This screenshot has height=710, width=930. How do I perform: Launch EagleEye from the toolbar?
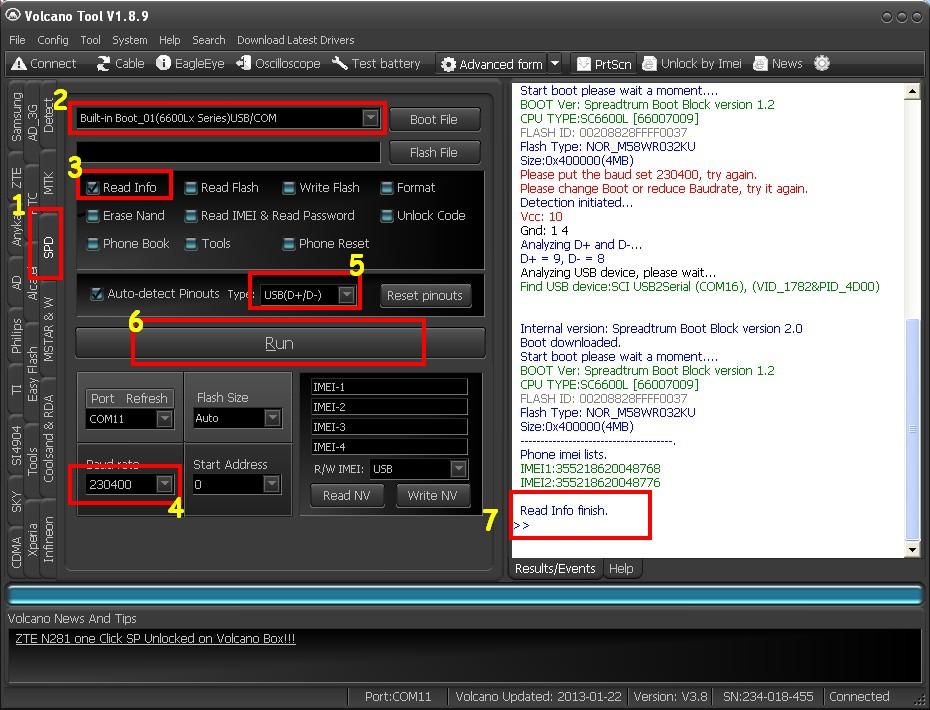click(164, 64)
